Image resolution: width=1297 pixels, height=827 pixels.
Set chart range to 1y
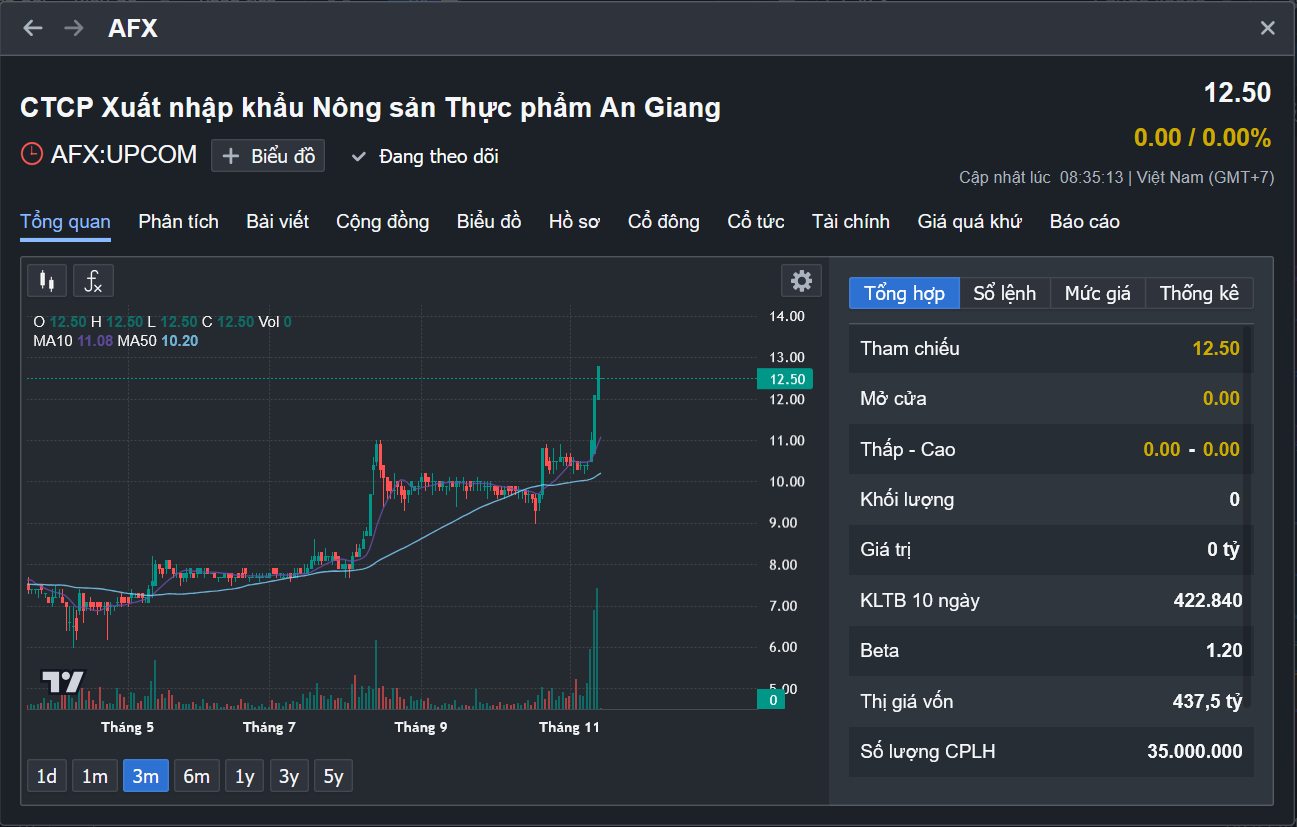(245, 776)
